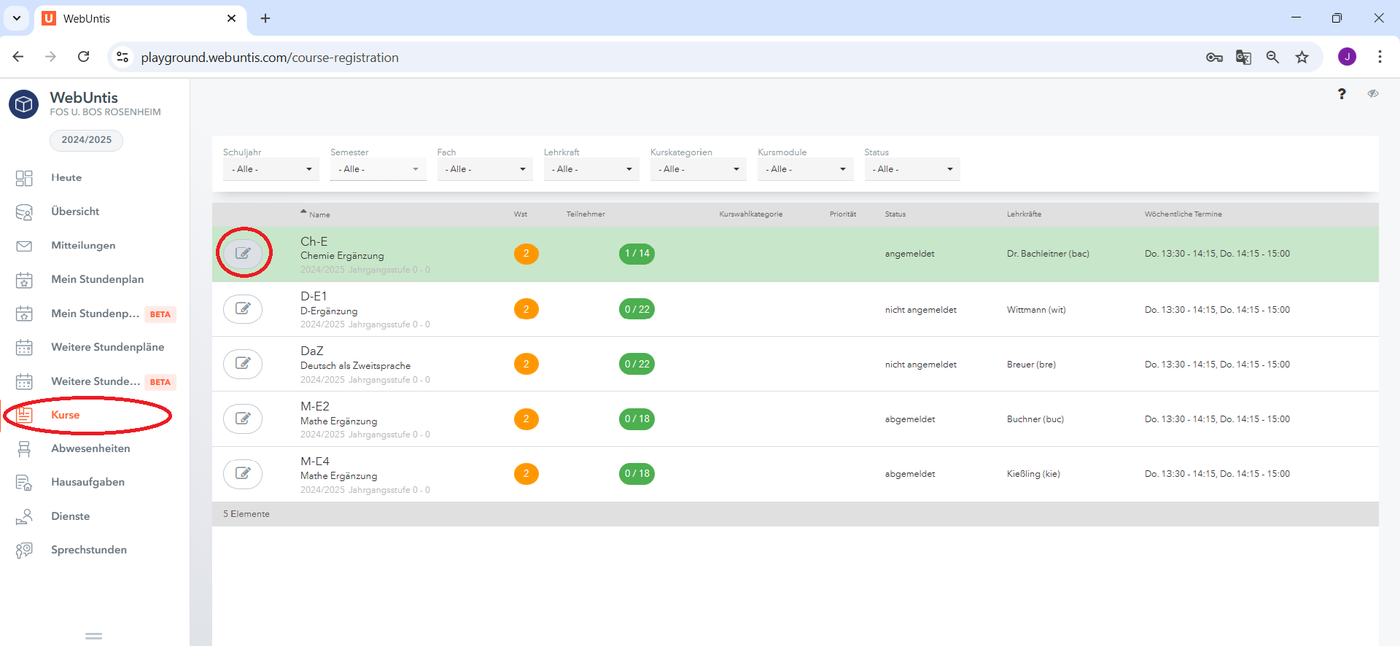Open edit icon for DaZ course
Viewport: 1400px width, 646px height.
[x=242, y=364]
